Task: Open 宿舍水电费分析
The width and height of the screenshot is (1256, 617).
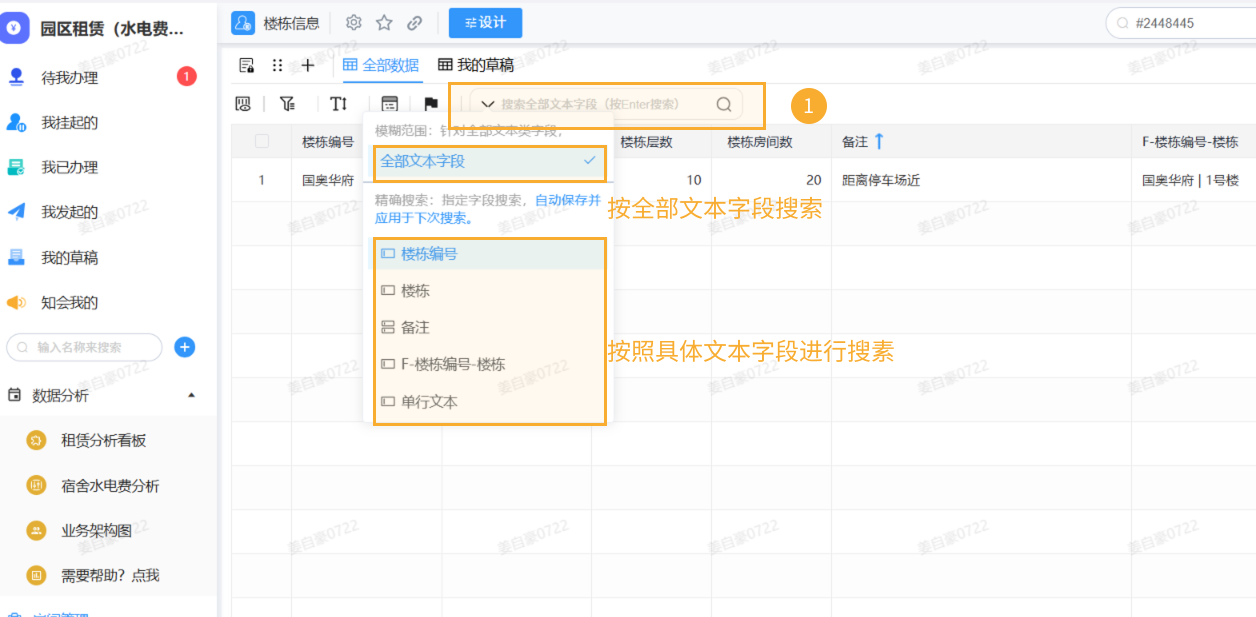Action: pos(110,486)
